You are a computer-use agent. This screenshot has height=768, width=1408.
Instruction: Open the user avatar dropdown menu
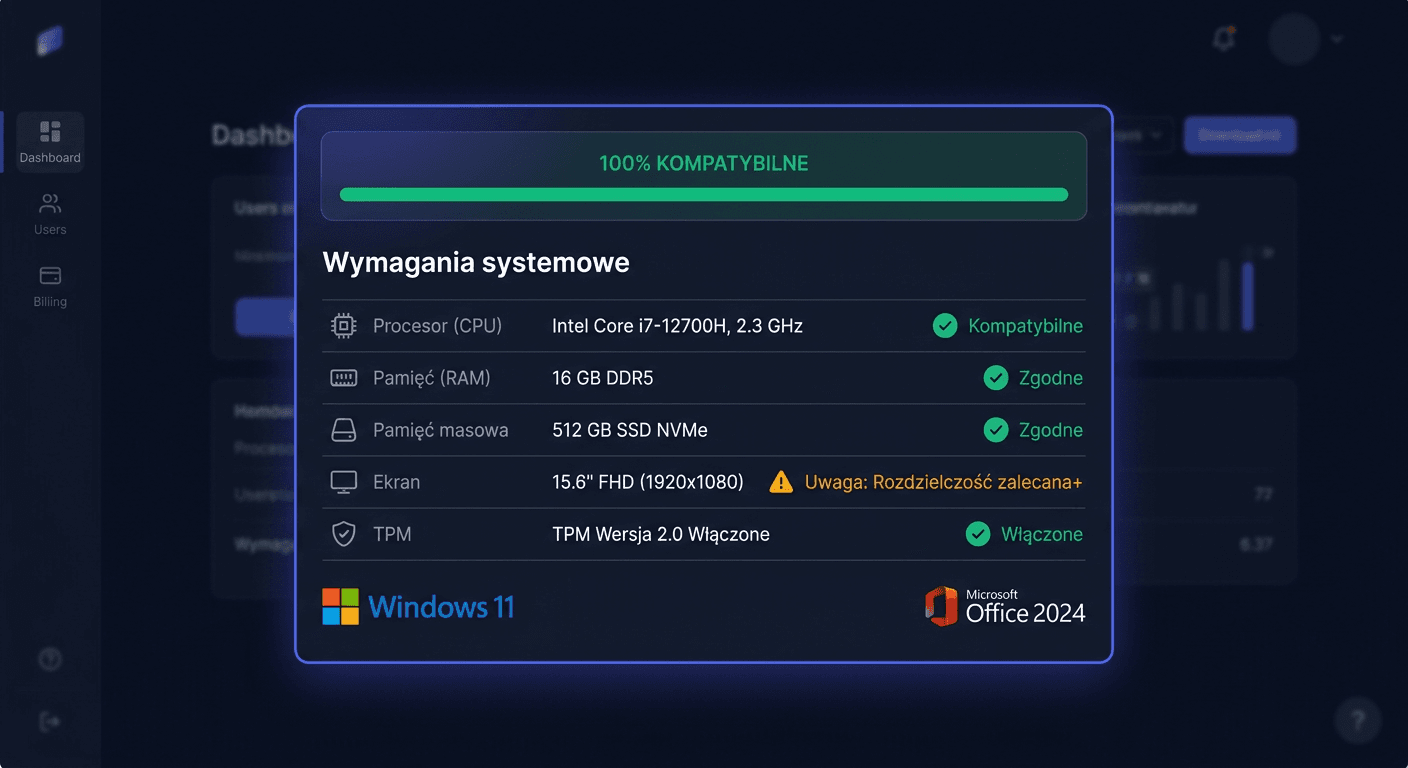pos(1300,39)
